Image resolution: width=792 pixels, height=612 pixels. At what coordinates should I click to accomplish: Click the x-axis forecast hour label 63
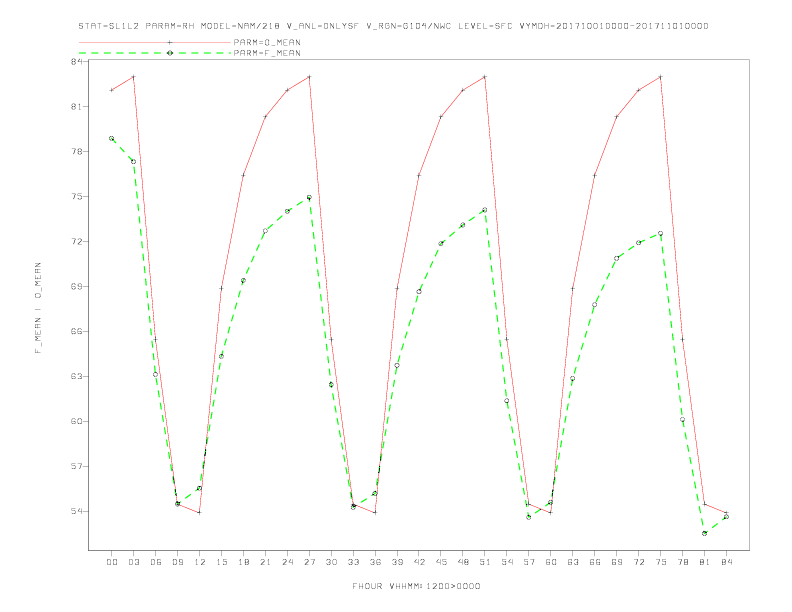click(x=573, y=562)
